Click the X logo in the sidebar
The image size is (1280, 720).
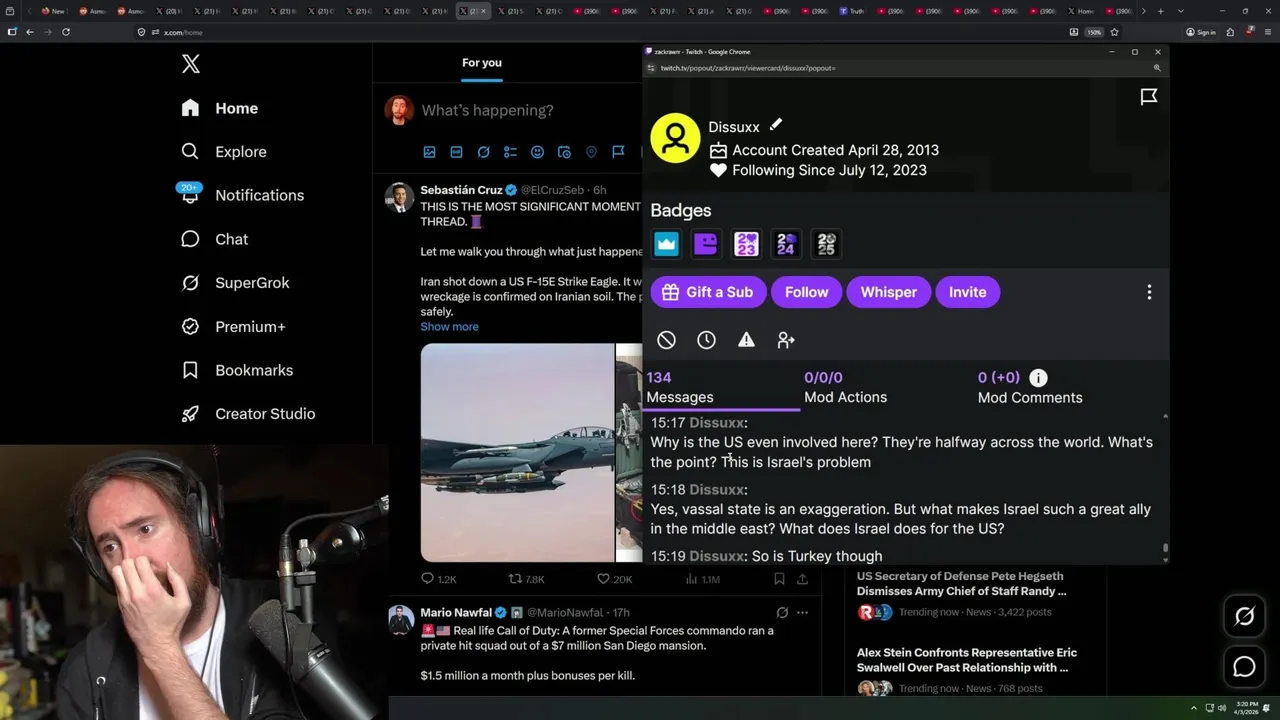tap(191, 65)
